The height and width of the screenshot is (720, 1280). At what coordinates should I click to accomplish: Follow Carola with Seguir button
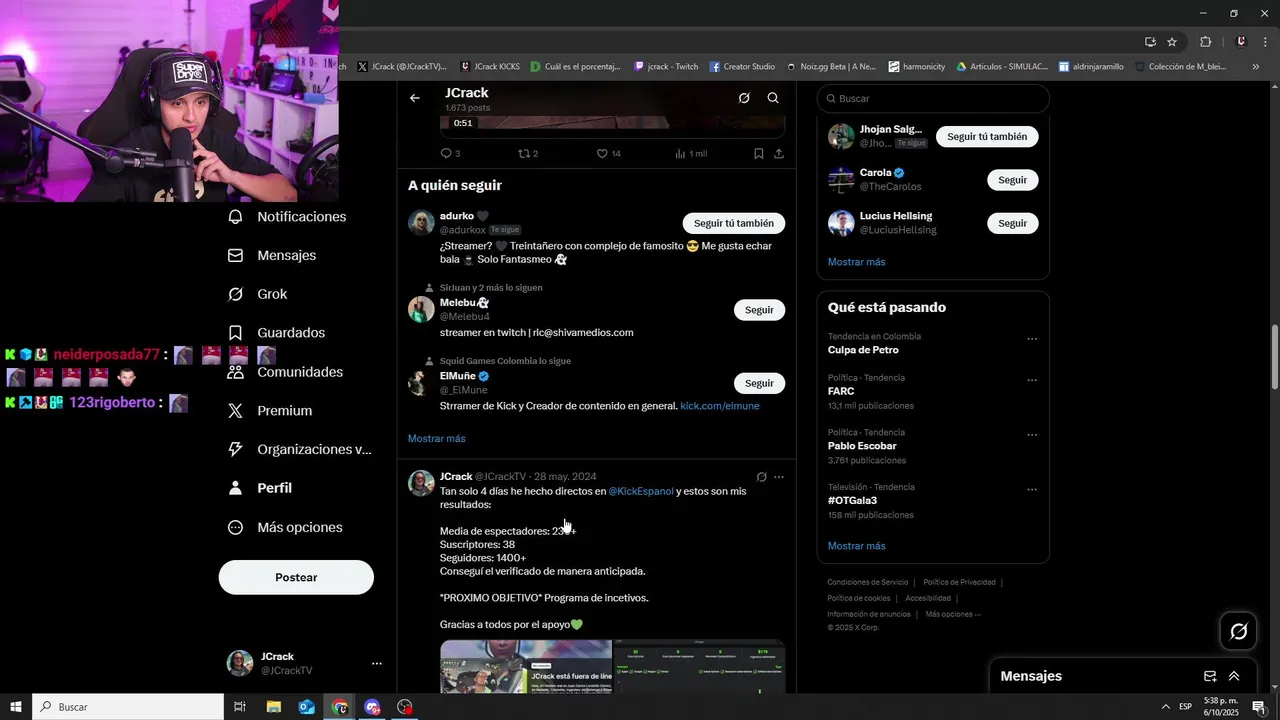coord(1013,180)
